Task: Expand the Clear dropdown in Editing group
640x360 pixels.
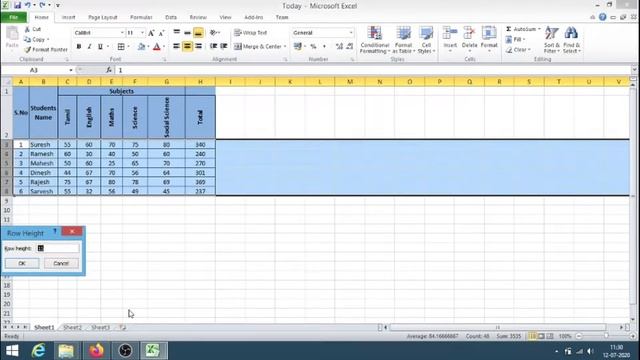Action: click(x=529, y=50)
